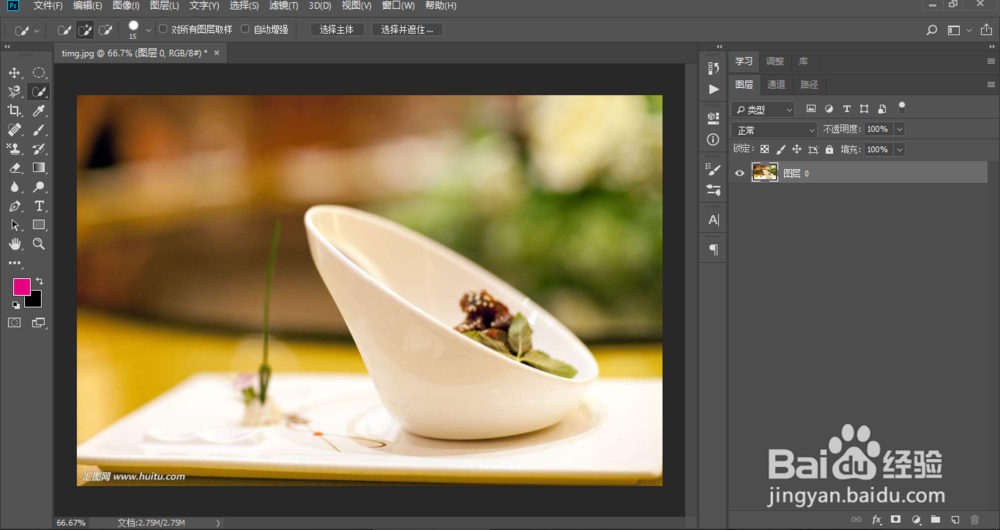The height and width of the screenshot is (530, 1000).
Task: Select the Crop tool
Action: tap(15, 110)
